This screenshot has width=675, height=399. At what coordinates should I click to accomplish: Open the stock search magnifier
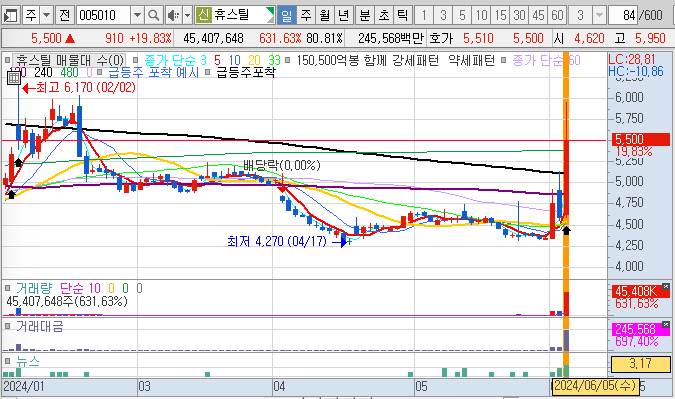[153, 16]
